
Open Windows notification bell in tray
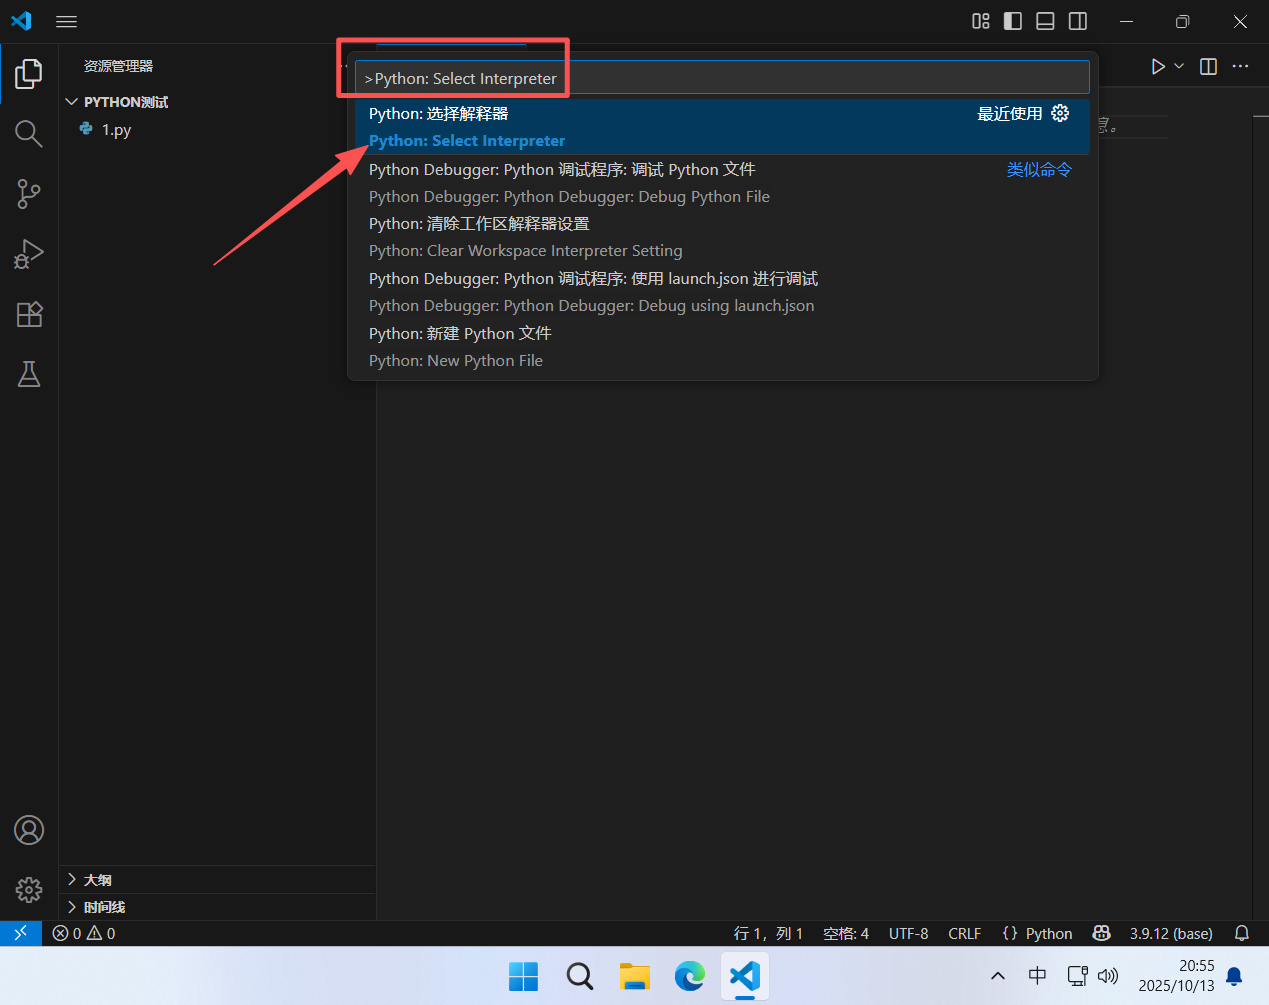[1234, 976]
